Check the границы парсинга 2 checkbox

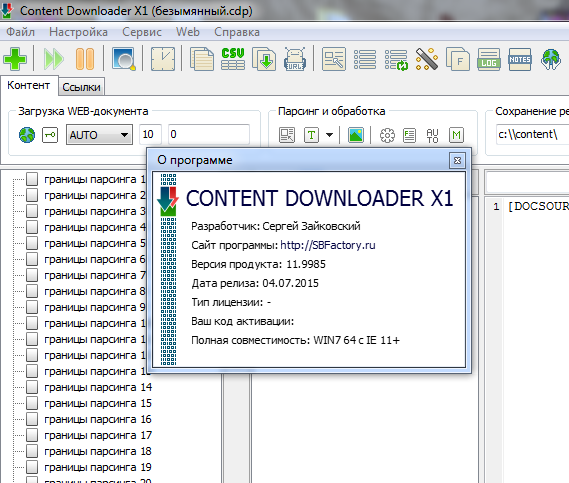point(32,195)
